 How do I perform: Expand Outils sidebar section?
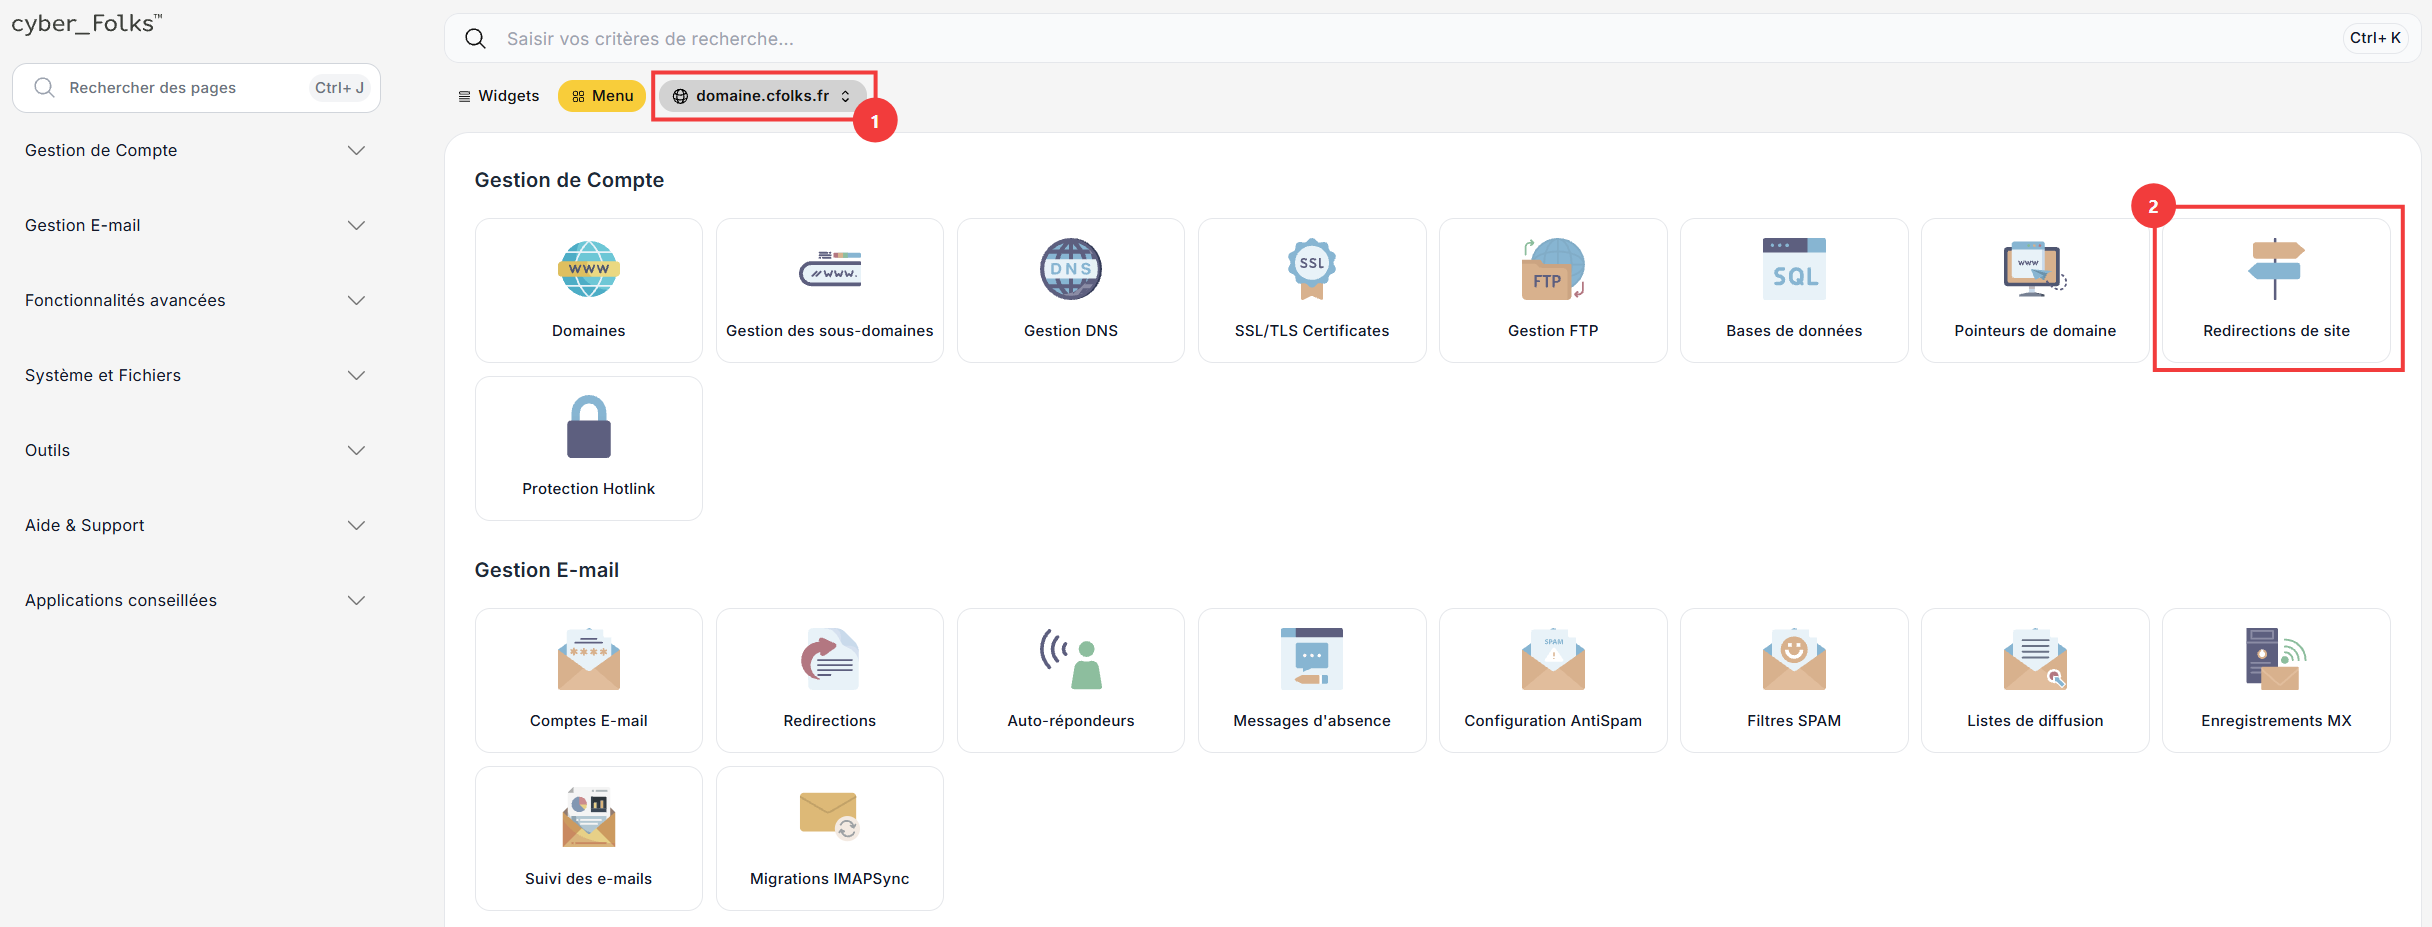(x=195, y=450)
